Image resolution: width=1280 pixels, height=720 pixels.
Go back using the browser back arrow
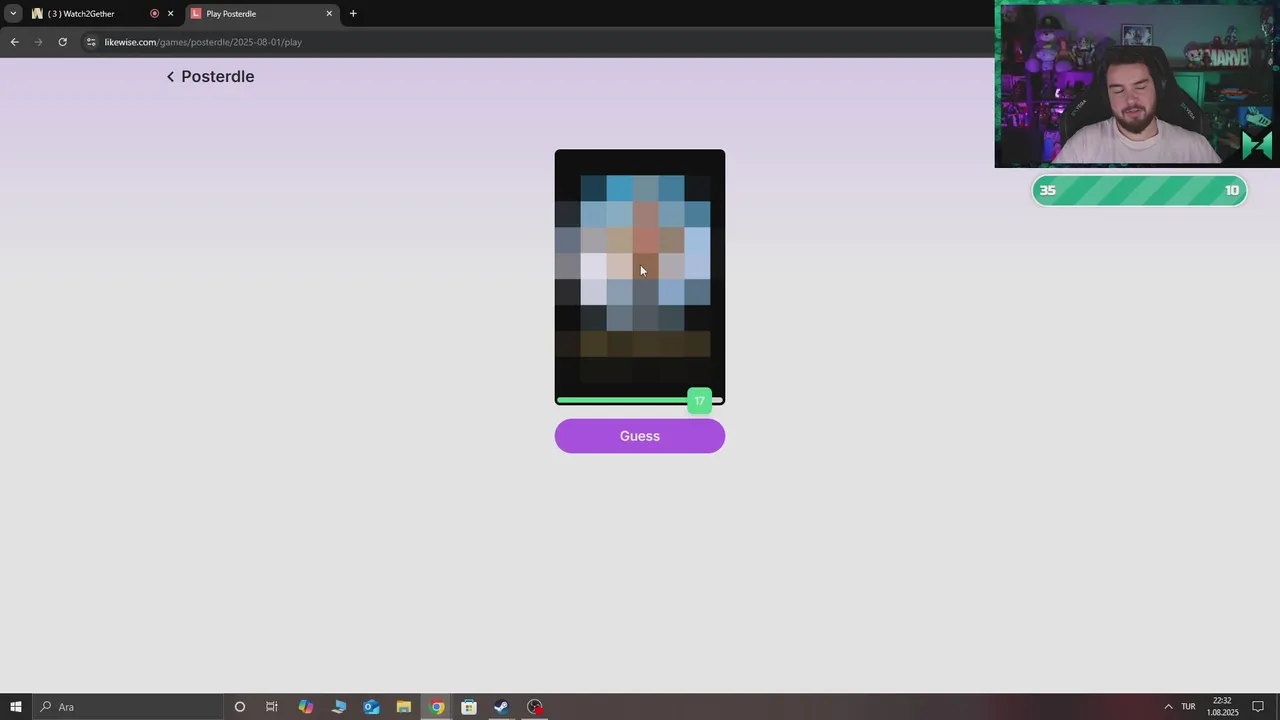[14, 42]
